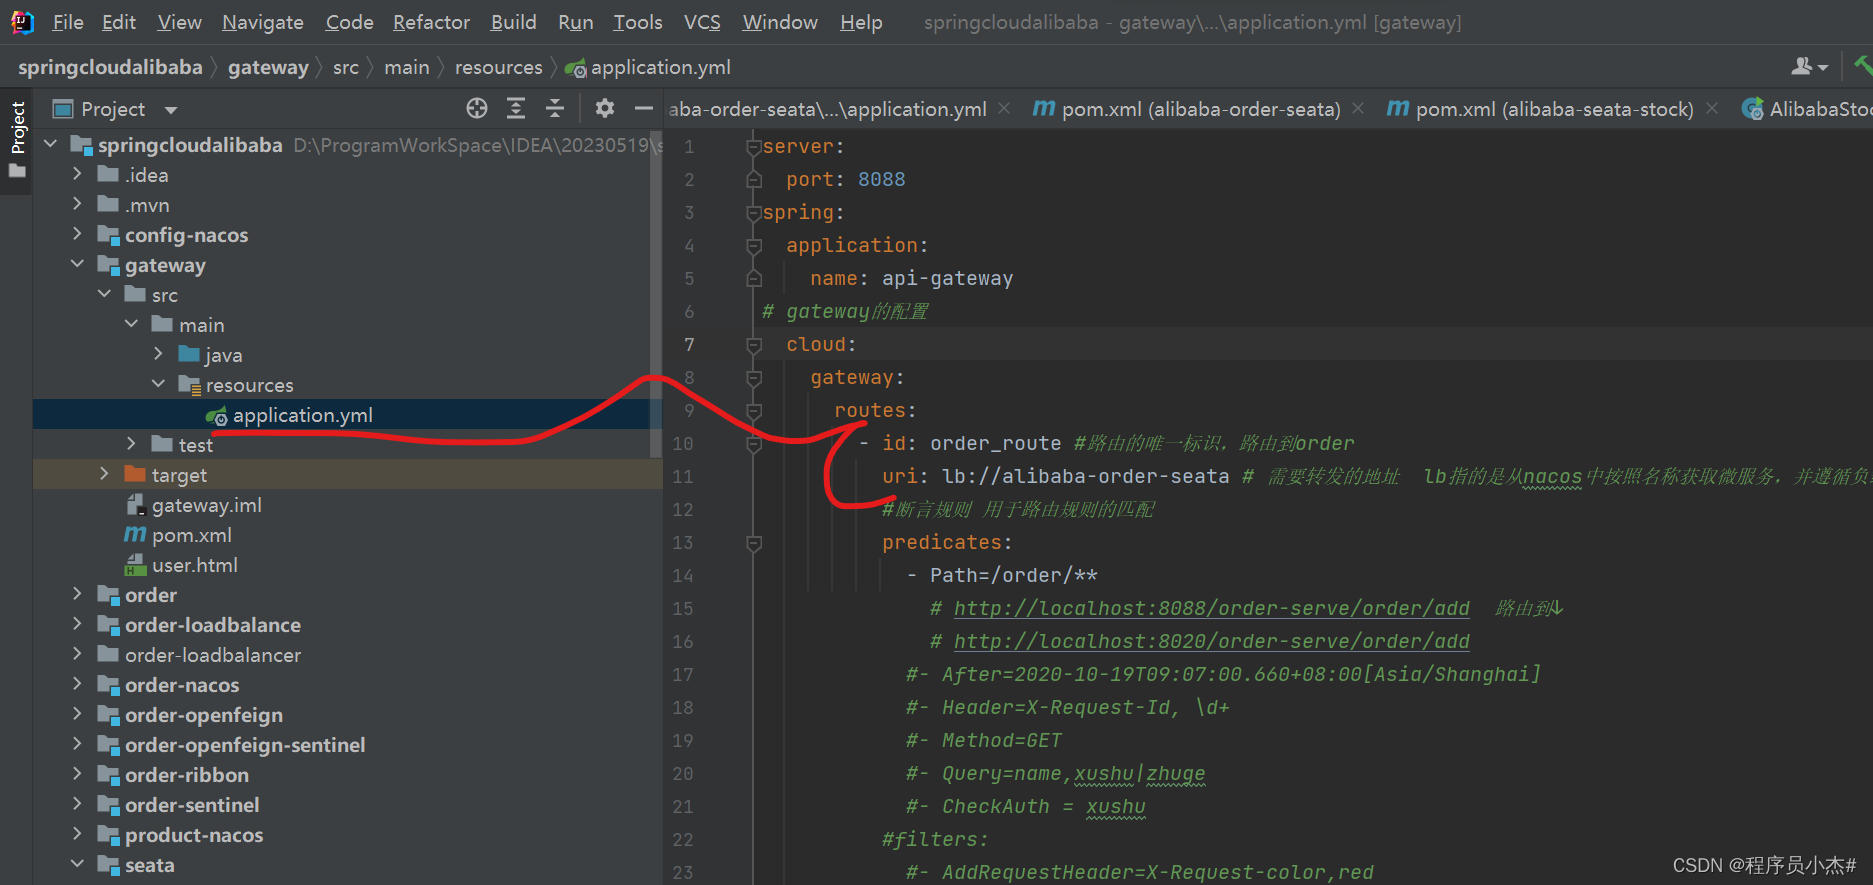Open the File menu
This screenshot has height=885, width=1873.
(x=68, y=22)
